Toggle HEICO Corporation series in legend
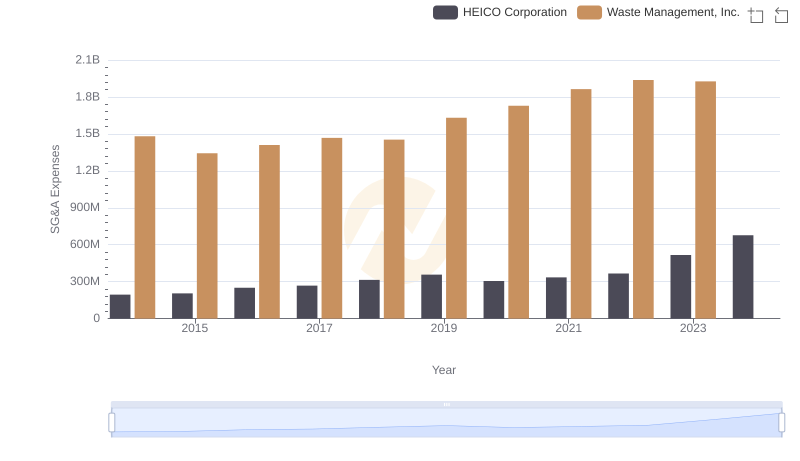This screenshot has width=800, height=461. (500, 12)
